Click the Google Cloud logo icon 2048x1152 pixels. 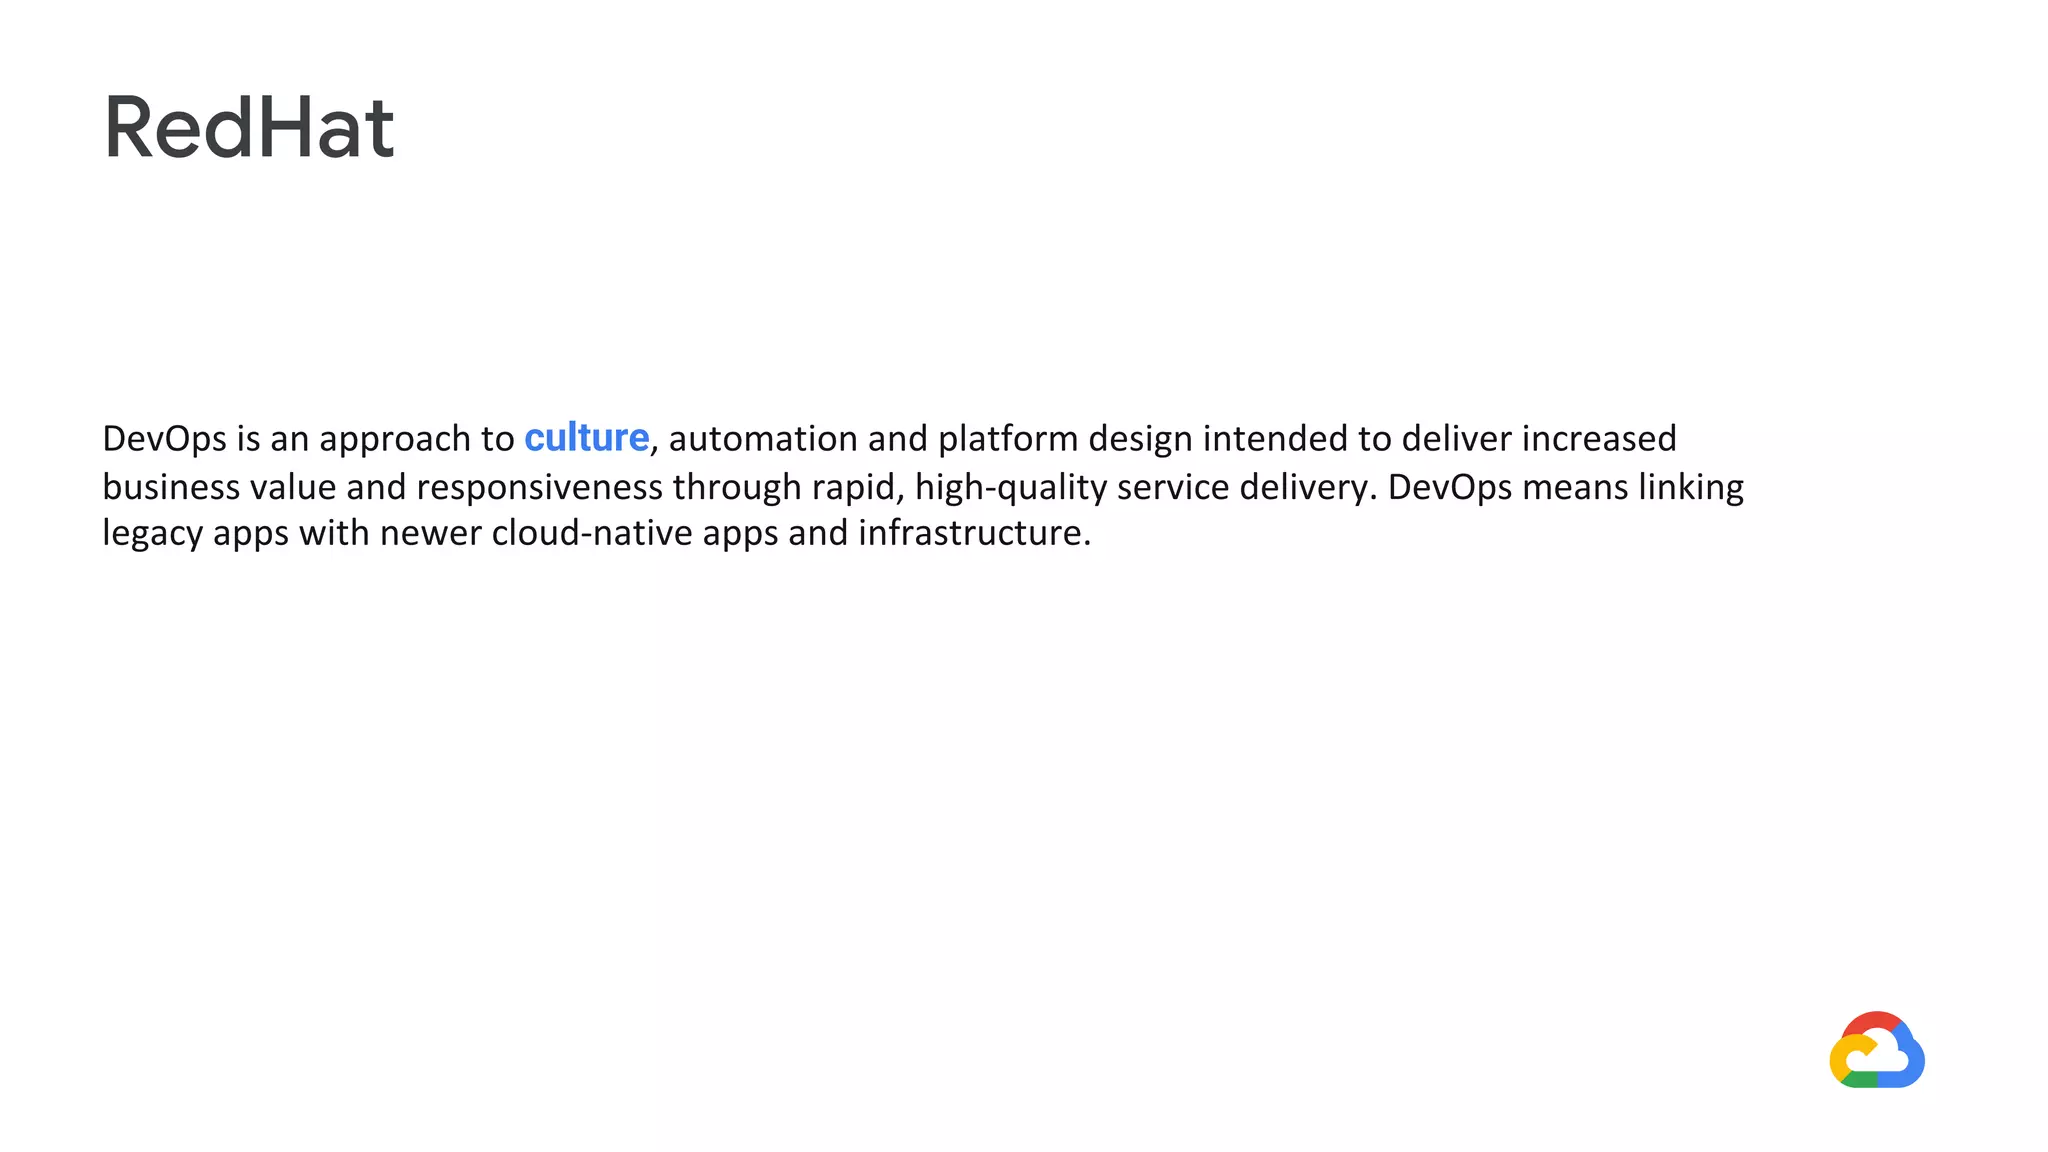click(1877, 1049)
